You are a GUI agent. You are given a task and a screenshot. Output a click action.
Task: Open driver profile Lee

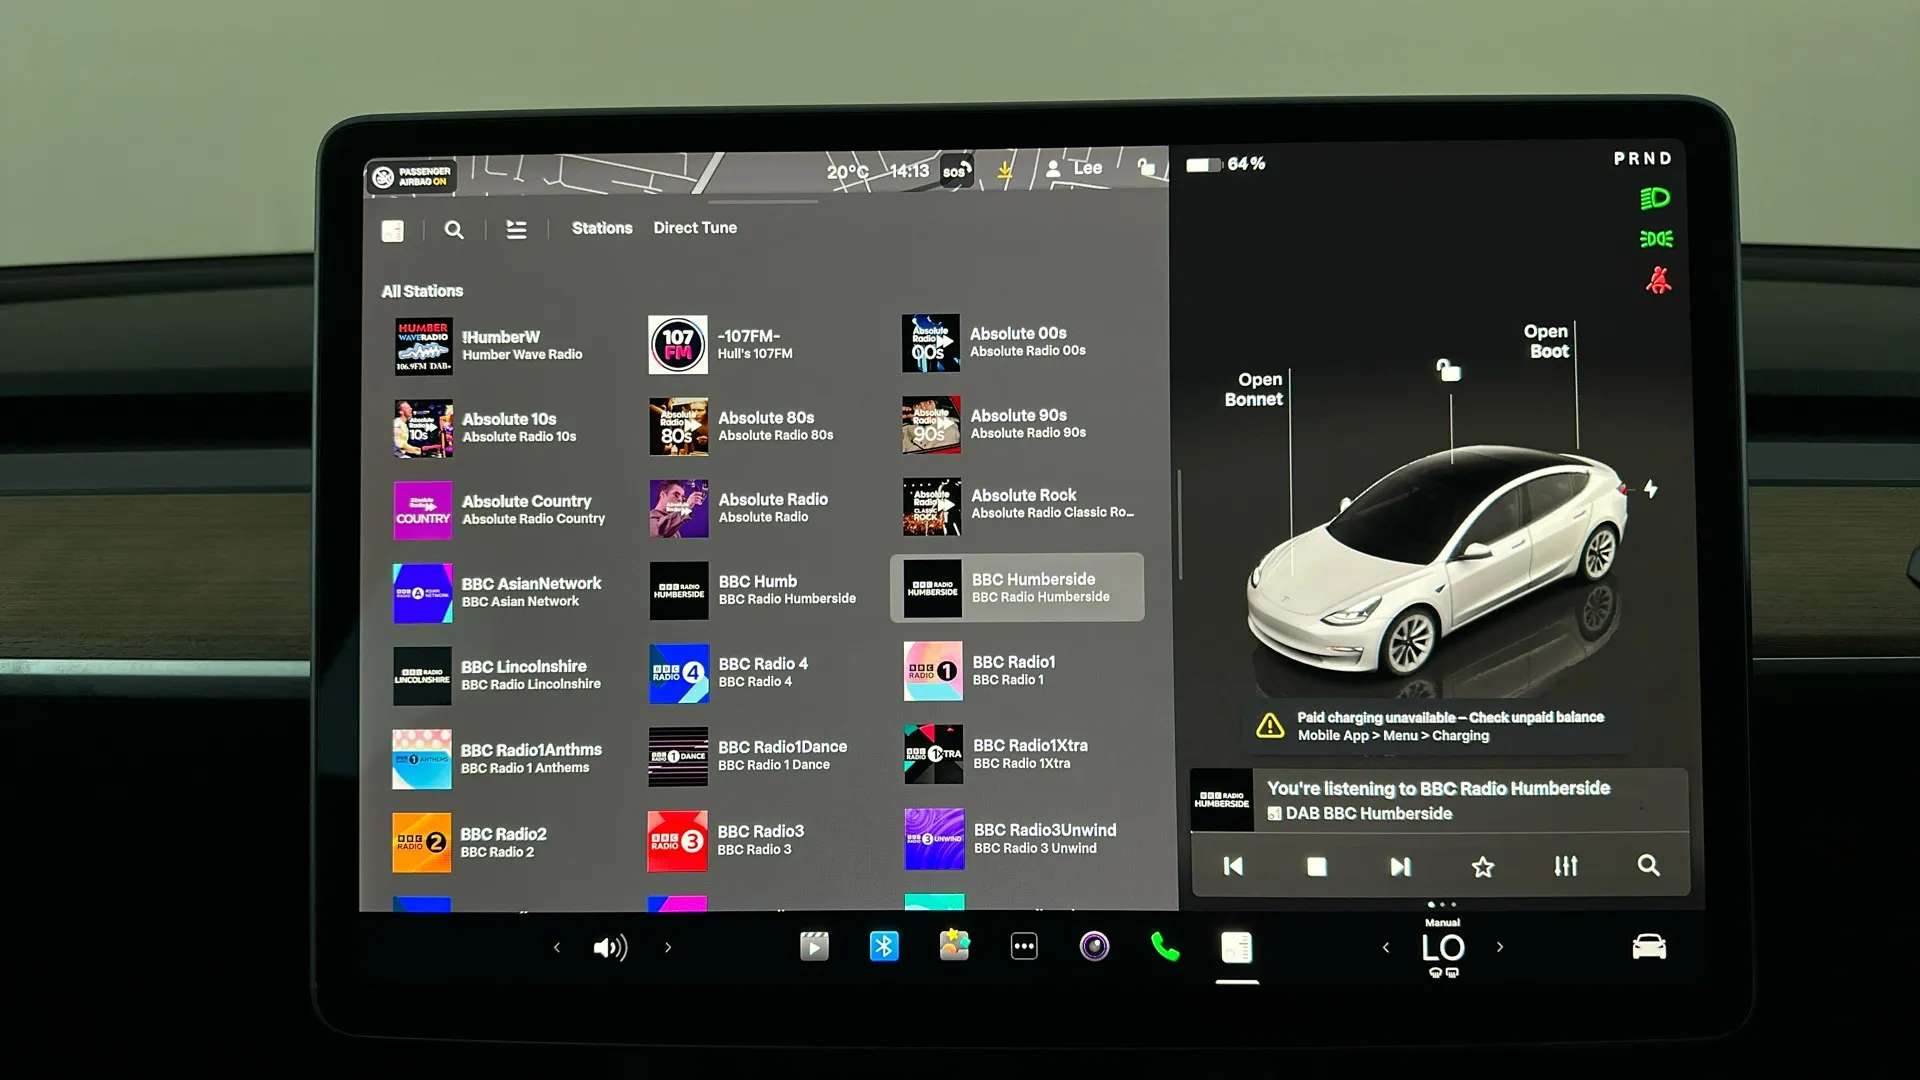click(x=1074, y=168)
